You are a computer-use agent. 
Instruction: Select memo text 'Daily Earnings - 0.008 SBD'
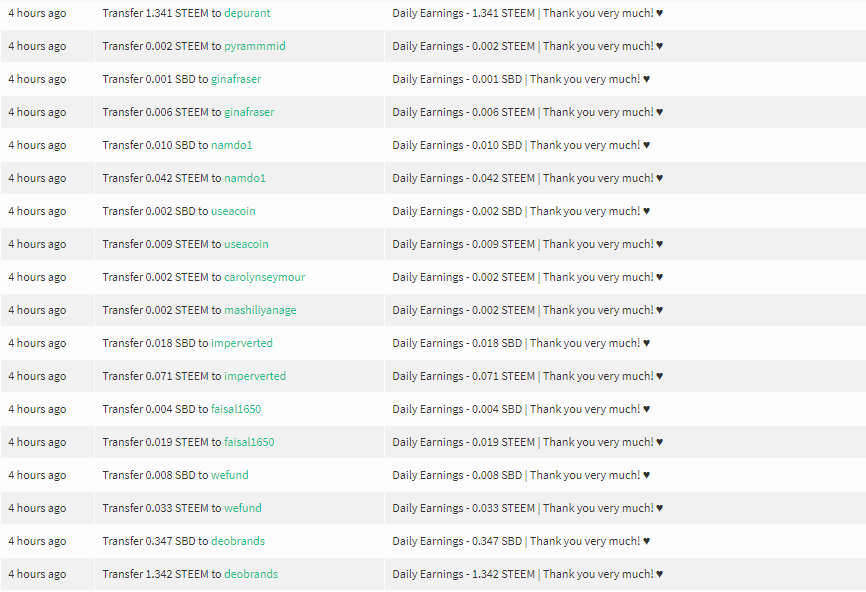(457, 475)
